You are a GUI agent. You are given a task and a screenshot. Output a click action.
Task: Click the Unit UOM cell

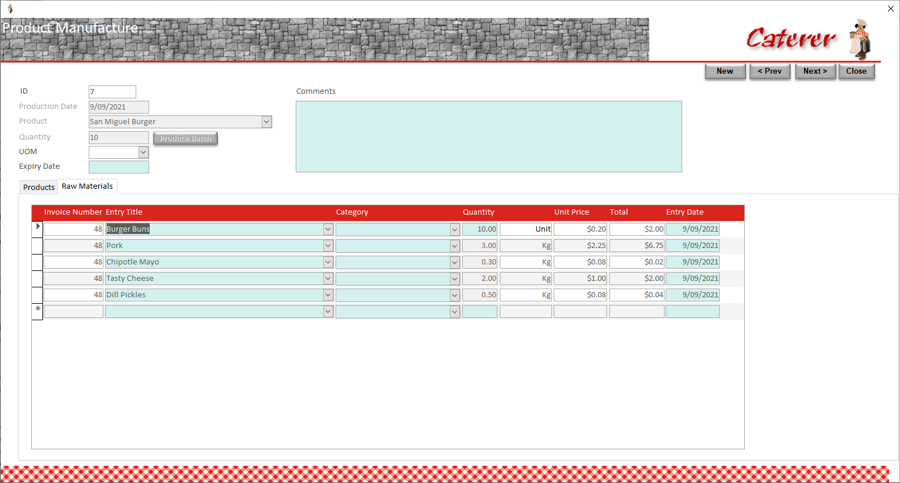pos(526,229)
